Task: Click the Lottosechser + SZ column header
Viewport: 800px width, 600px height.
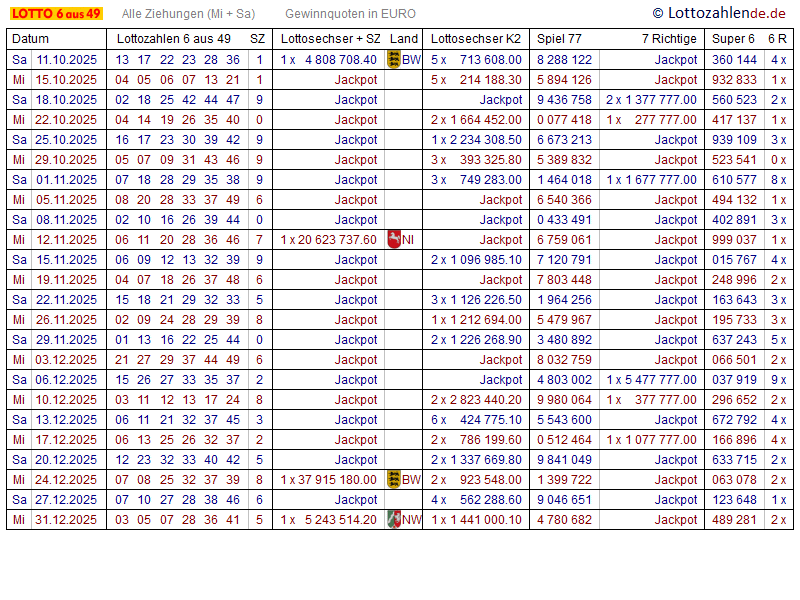Action: tap(330, 38)
